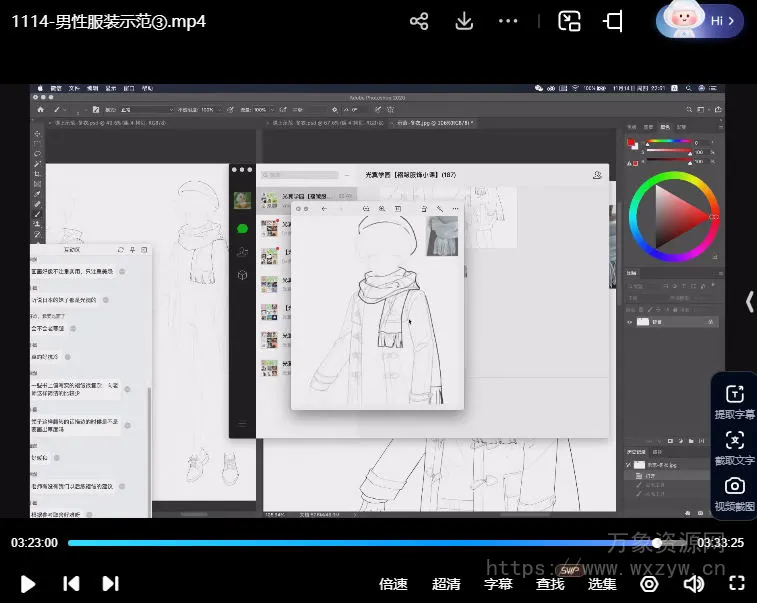Enable picture-in-picture mini player mode
The width and height of the screenshot is (757, 603).
click(569, 21)
